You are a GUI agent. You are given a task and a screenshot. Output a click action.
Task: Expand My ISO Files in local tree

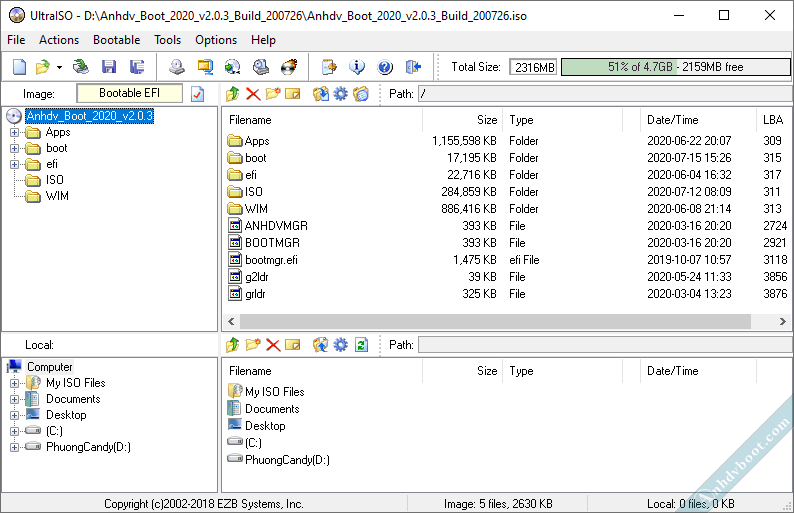14,383
